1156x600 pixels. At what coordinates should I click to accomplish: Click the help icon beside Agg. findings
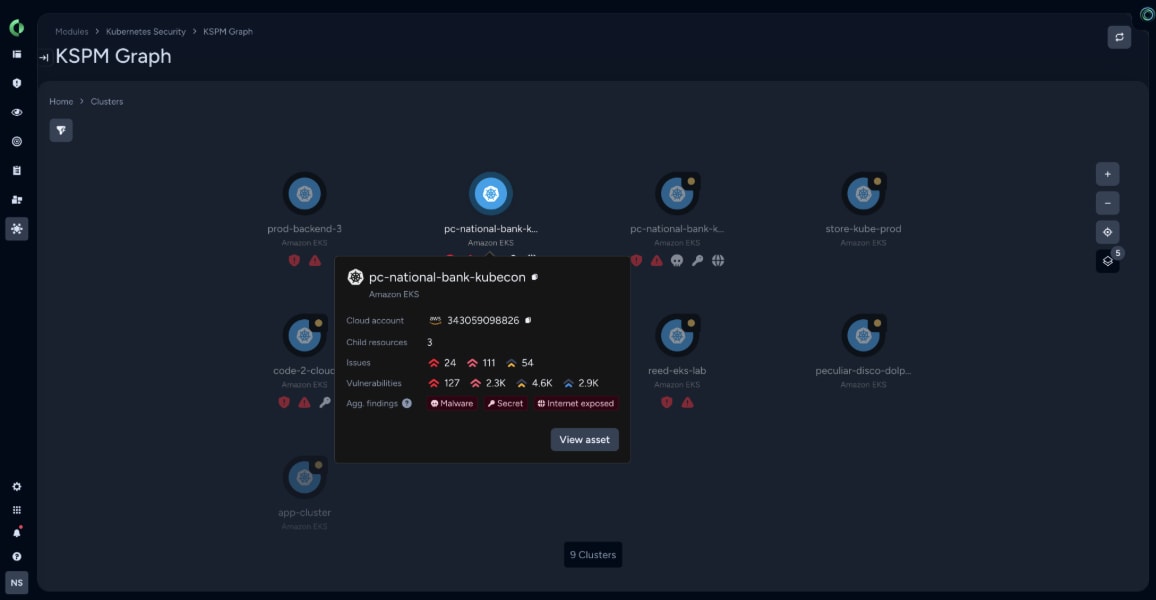(x=406, y=403)
